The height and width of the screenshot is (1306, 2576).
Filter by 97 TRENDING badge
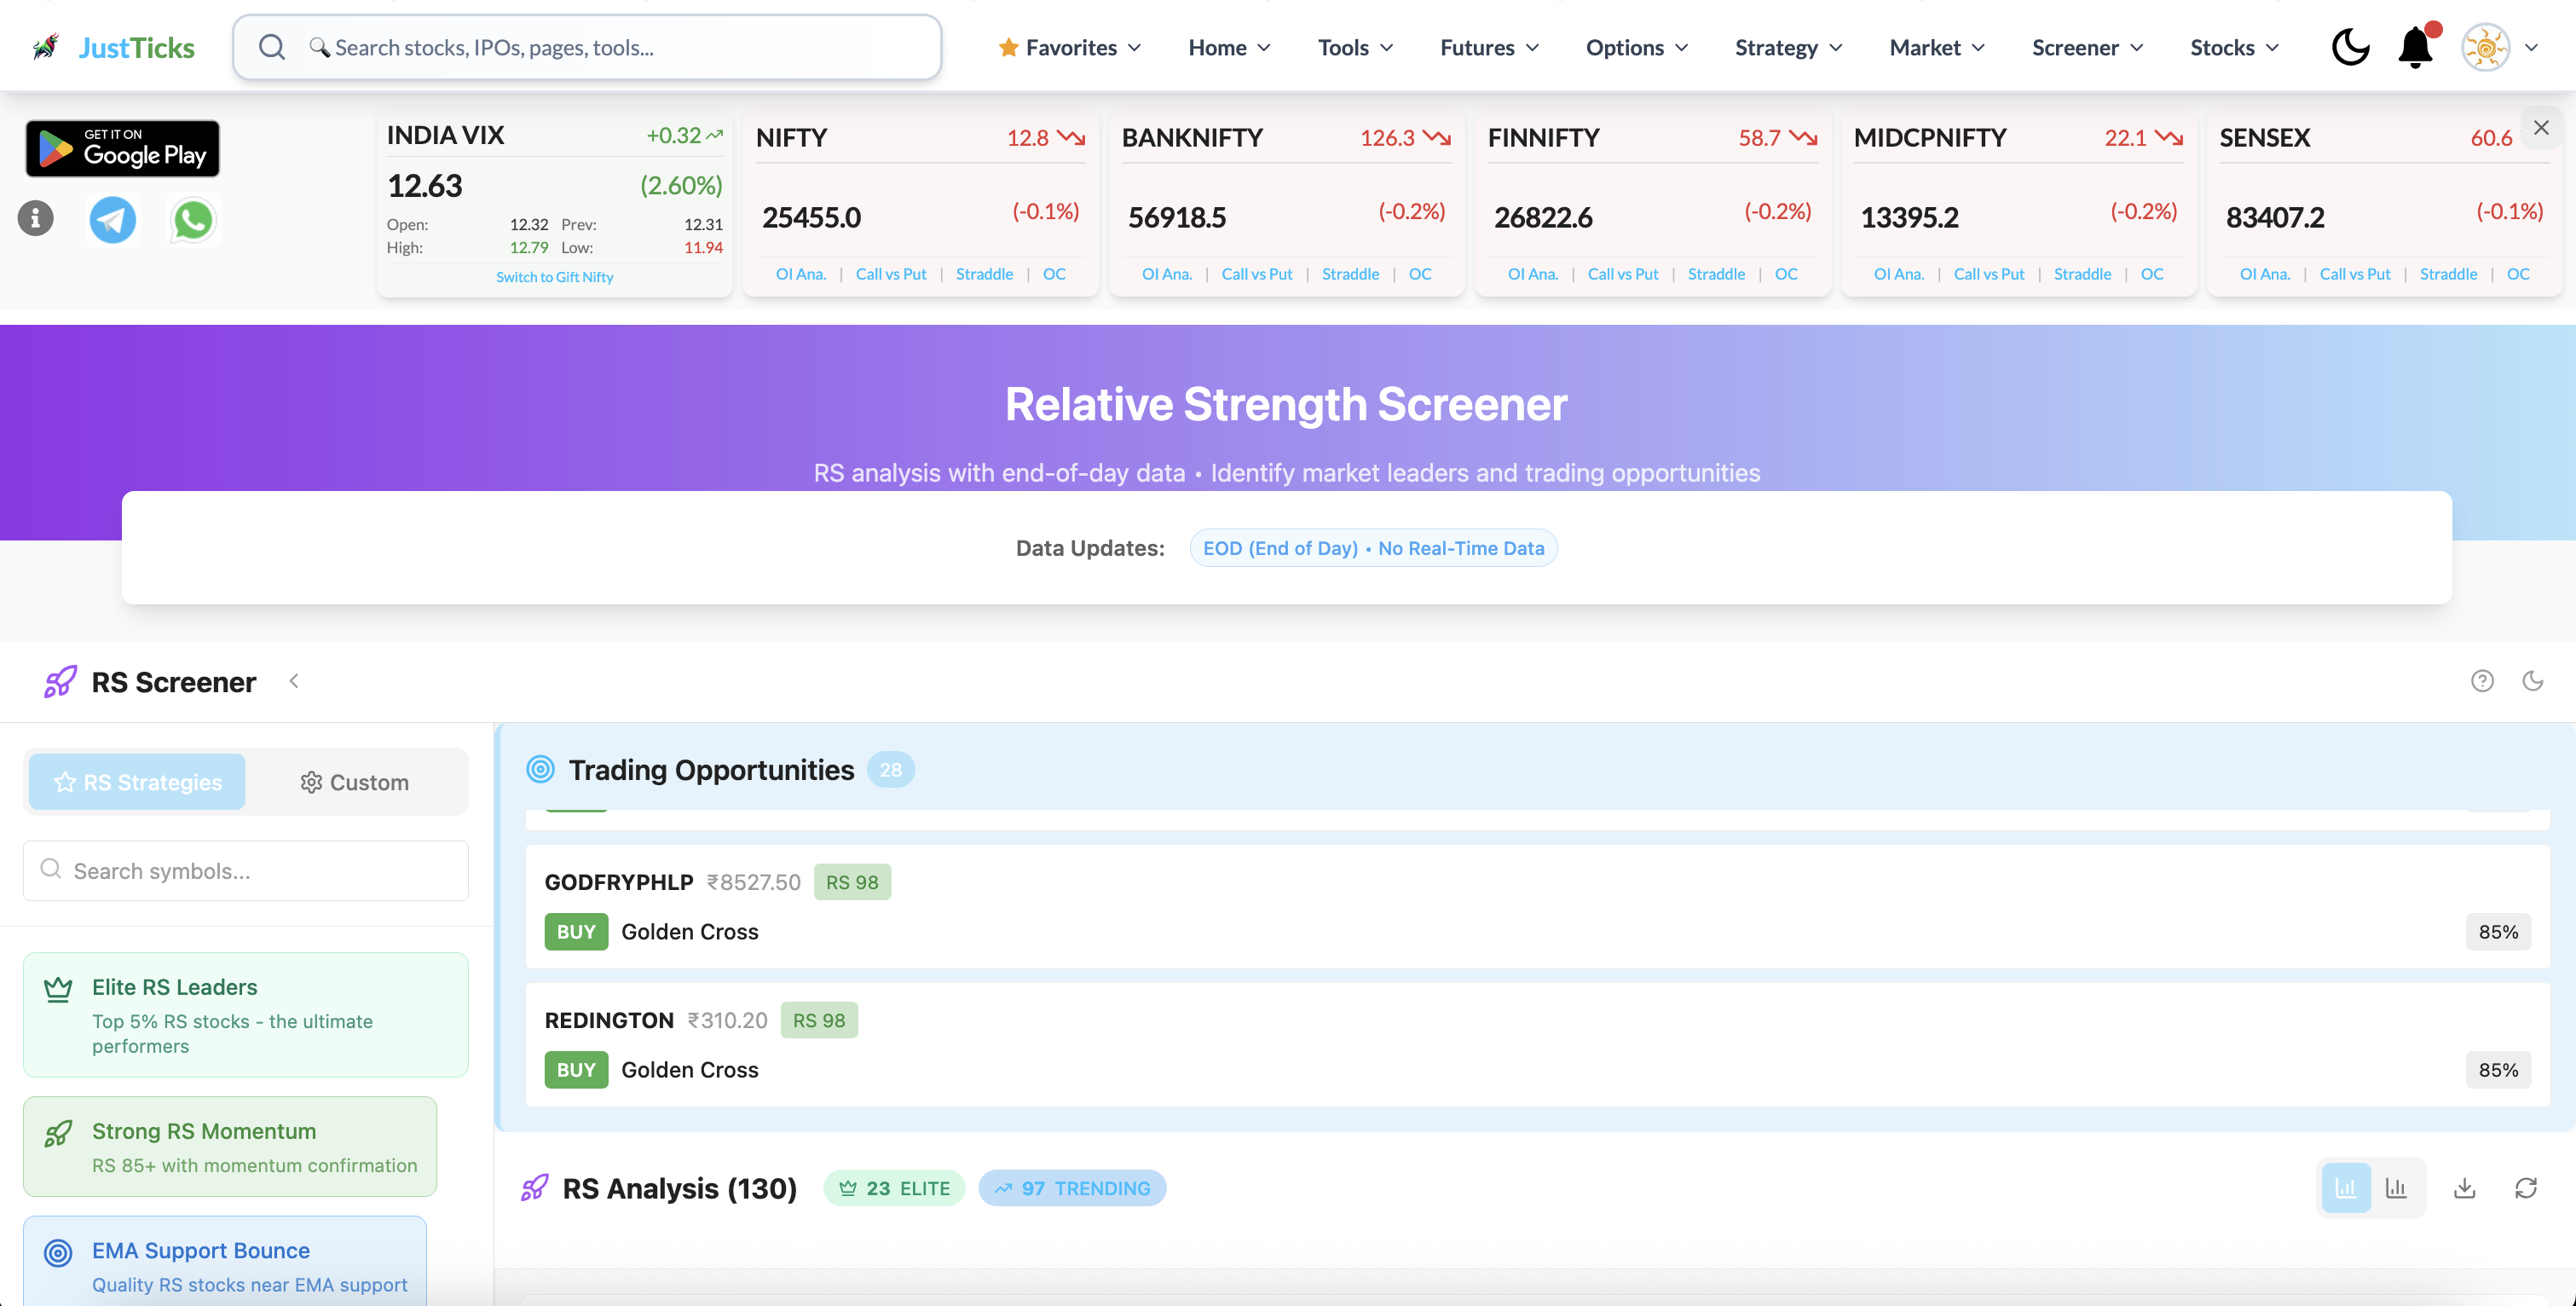point(1072,1188)
